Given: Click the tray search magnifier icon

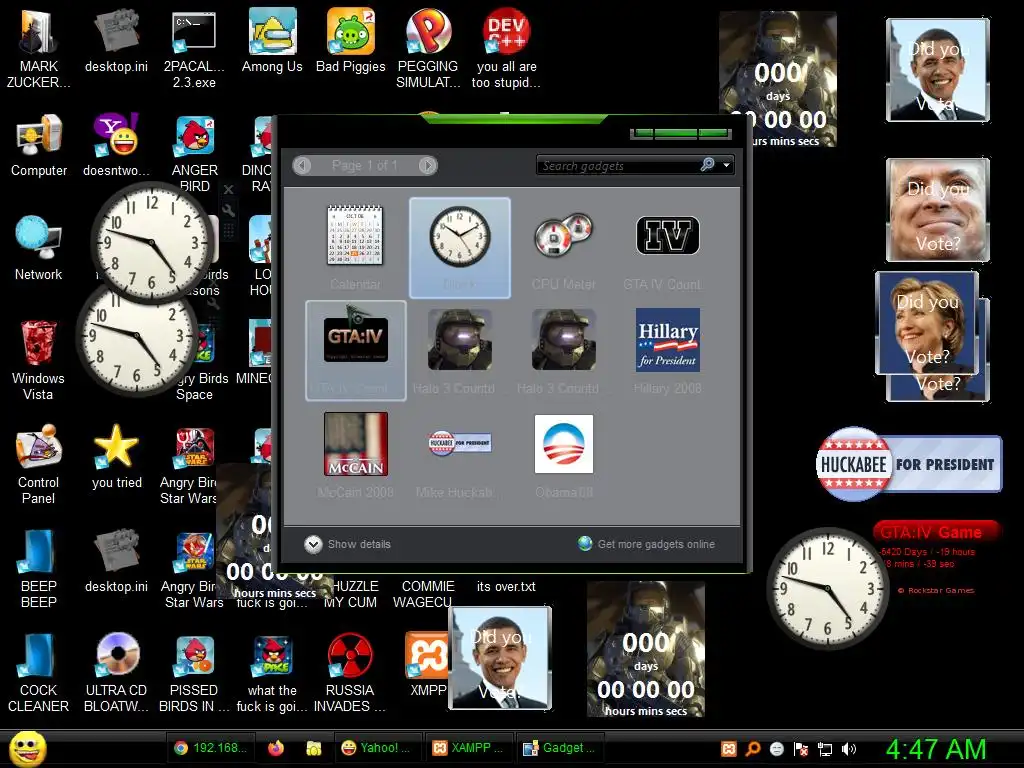Looking at the screenshot, I should (x=752, y=748).
